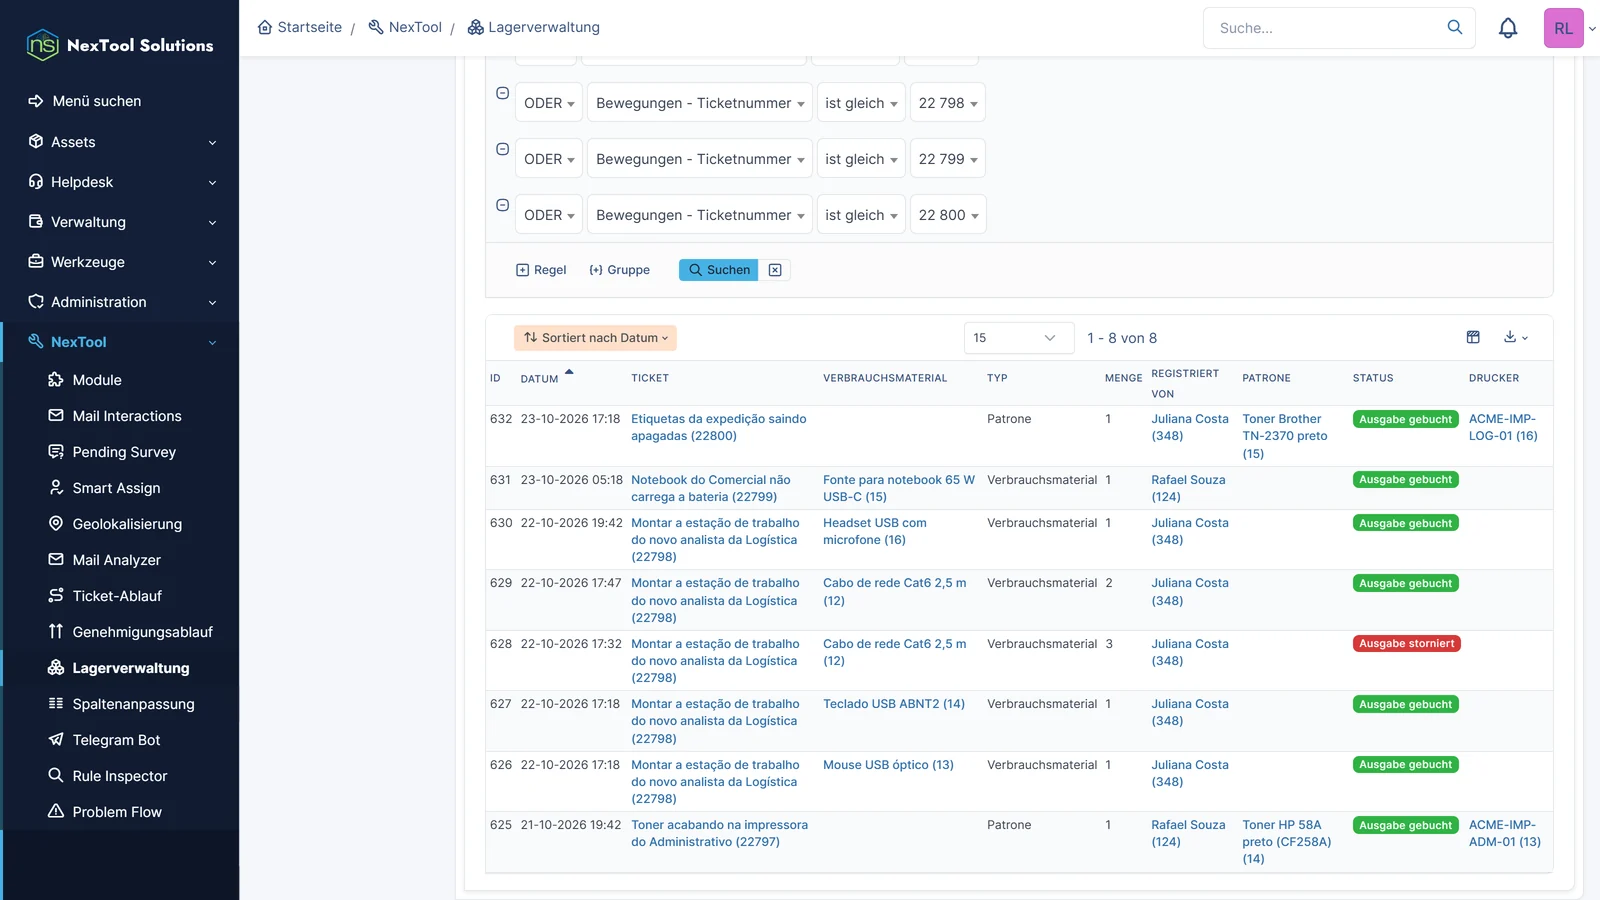Open the value dropdown showing 22 798

(948, 103)
